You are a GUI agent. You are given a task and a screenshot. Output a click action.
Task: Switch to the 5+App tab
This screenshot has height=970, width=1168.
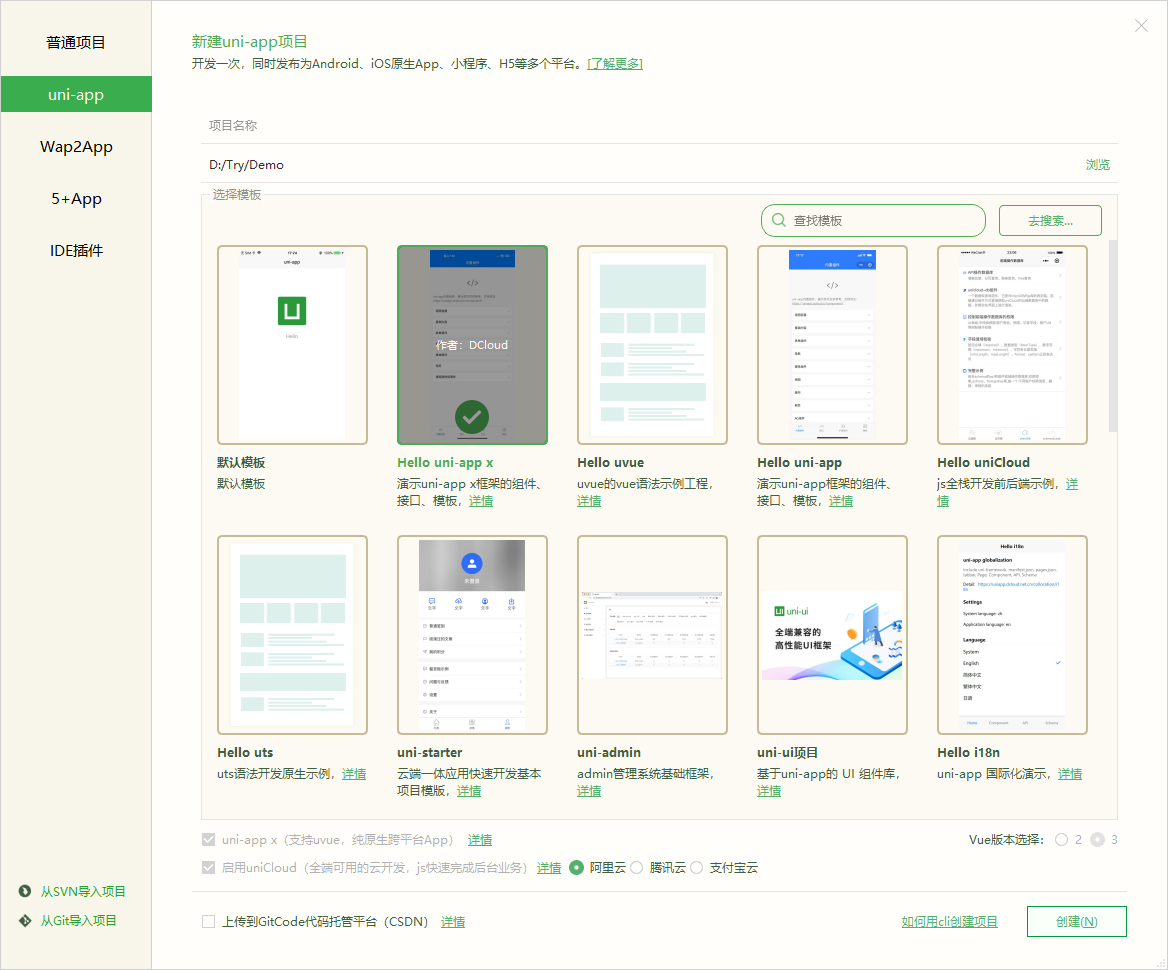(x=76, y=199)
